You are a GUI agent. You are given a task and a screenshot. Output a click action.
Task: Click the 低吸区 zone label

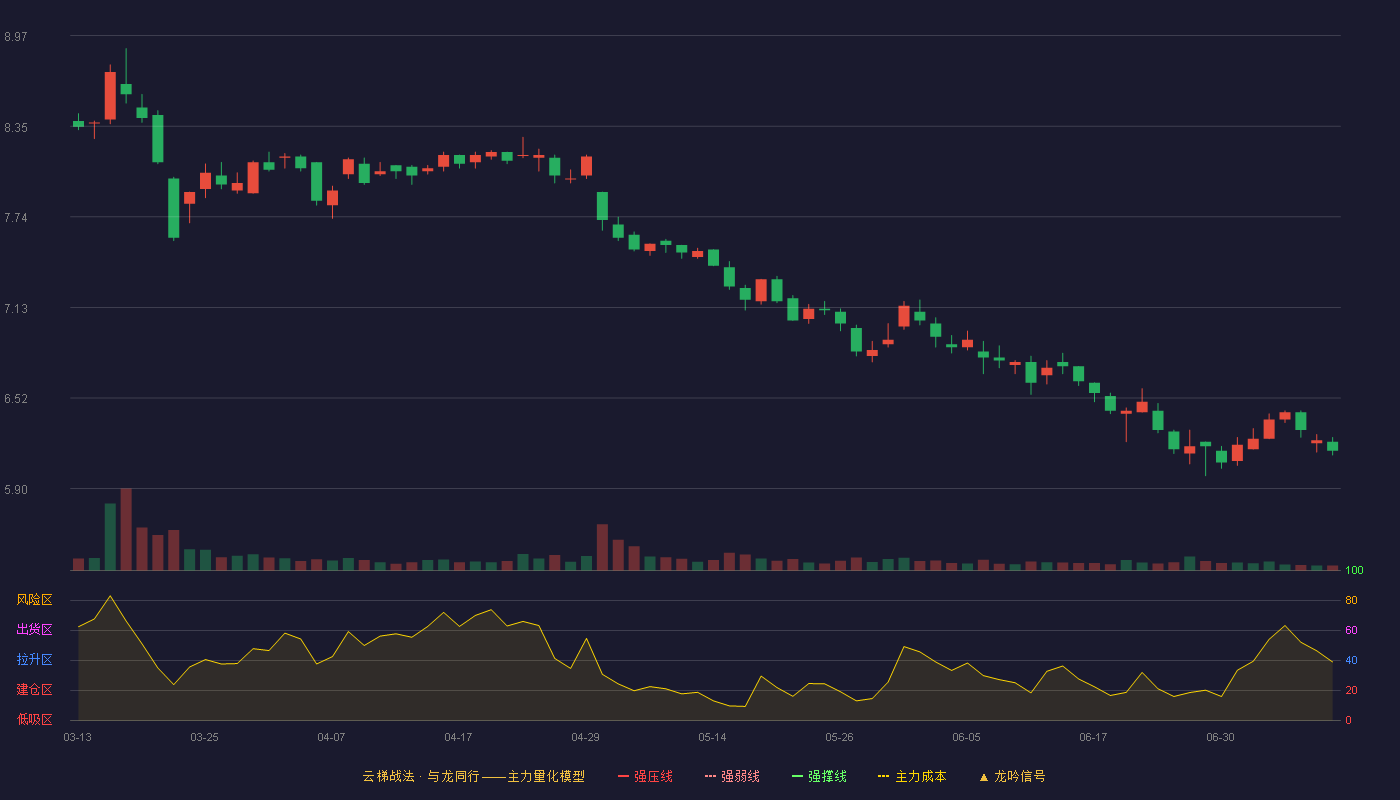[x=34, y=719]
